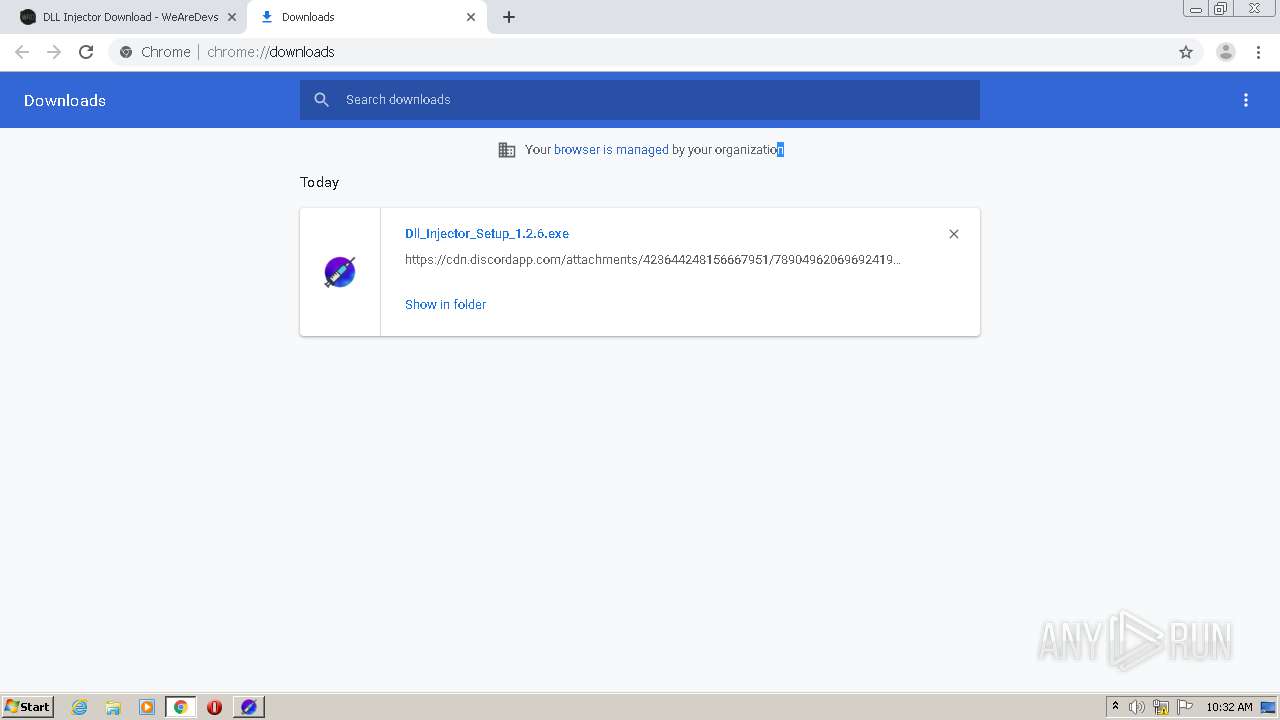The height and width of the screenshot is (720, 1280).
Task: Restore down the Chrome window
Action: 1221,9
